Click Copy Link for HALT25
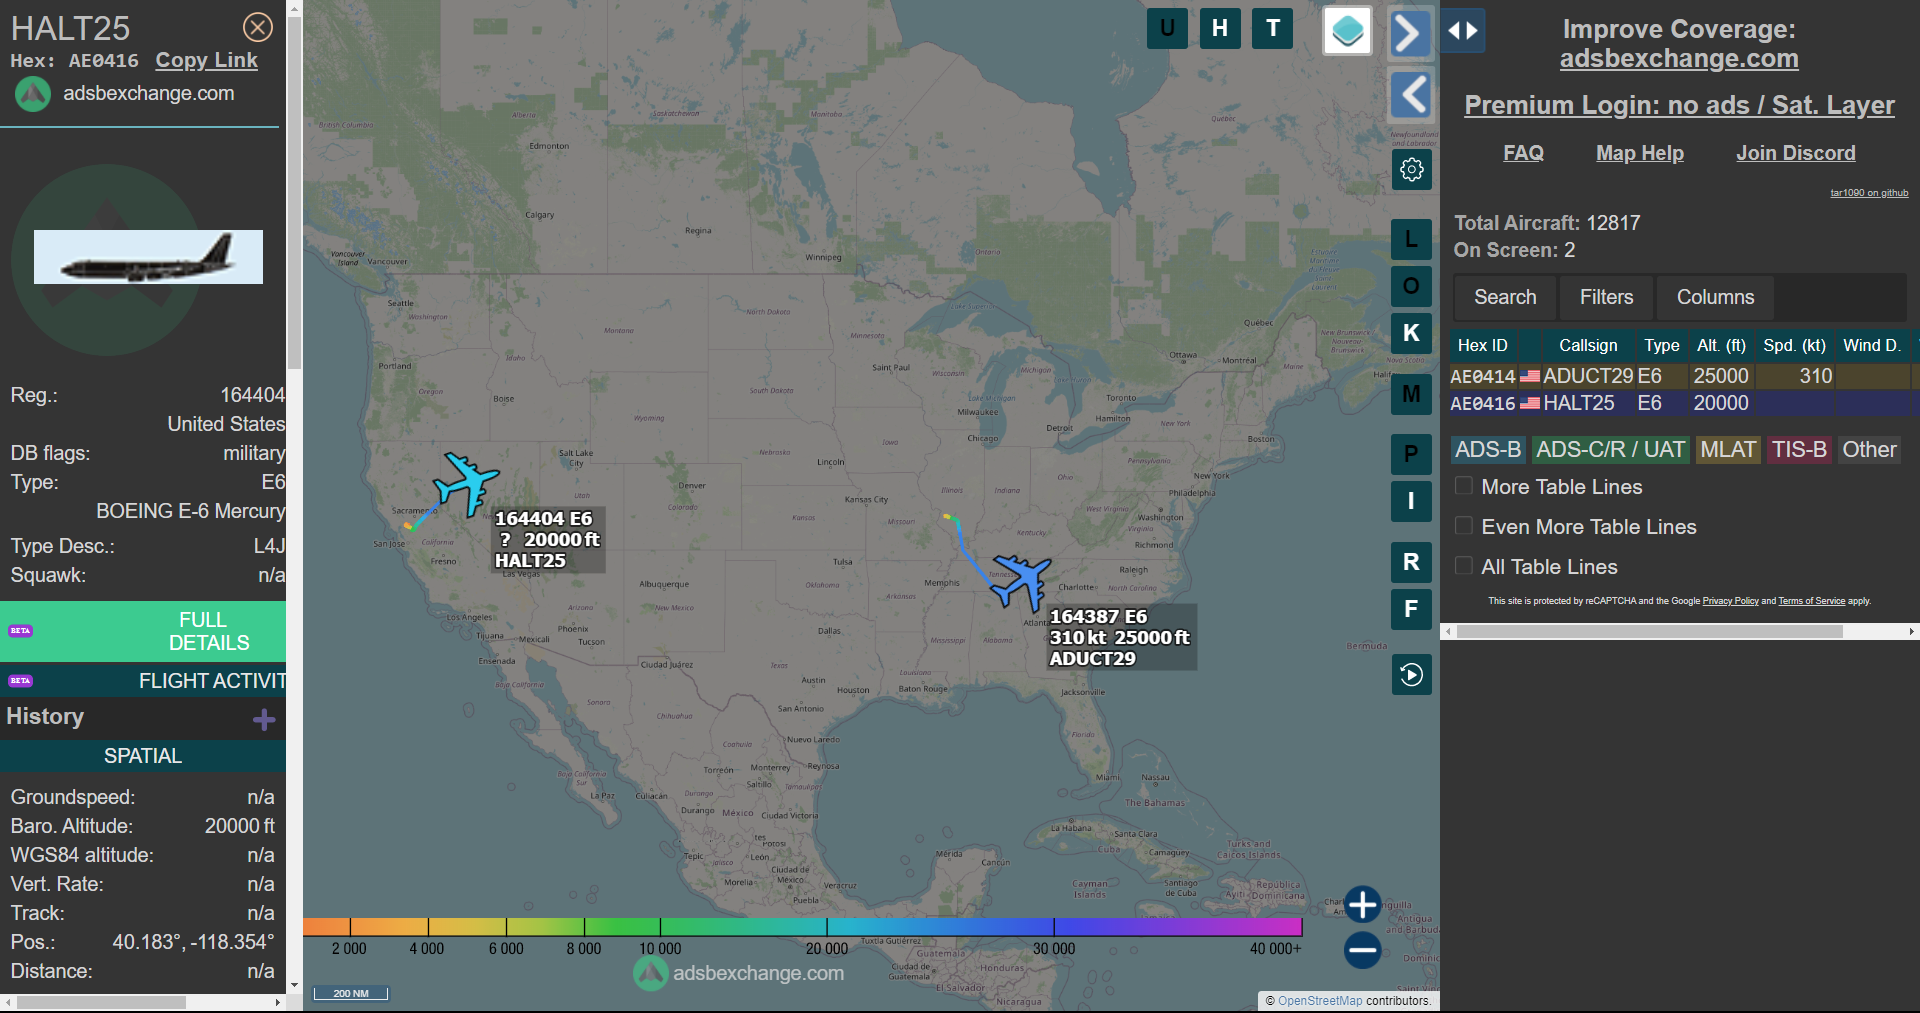This screenshot has width=1920, height=1013. point(206,60)
